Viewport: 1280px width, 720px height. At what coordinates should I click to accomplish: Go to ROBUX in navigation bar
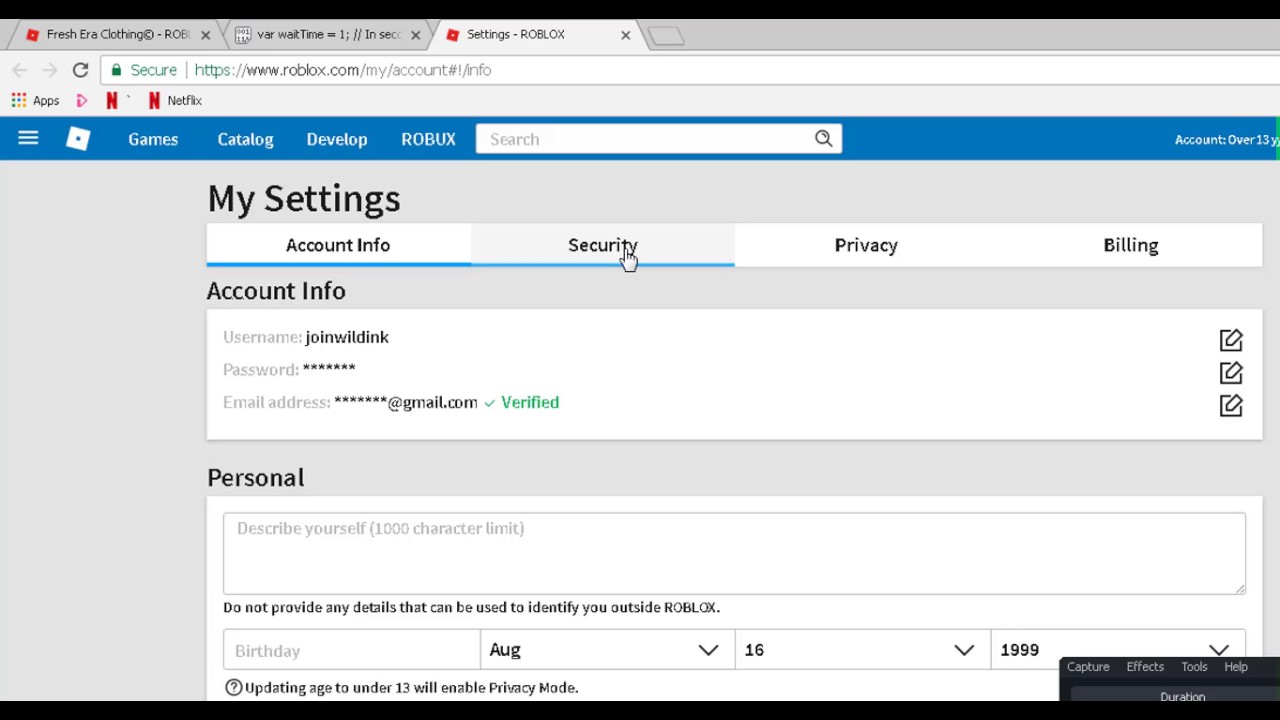point(428,139)
